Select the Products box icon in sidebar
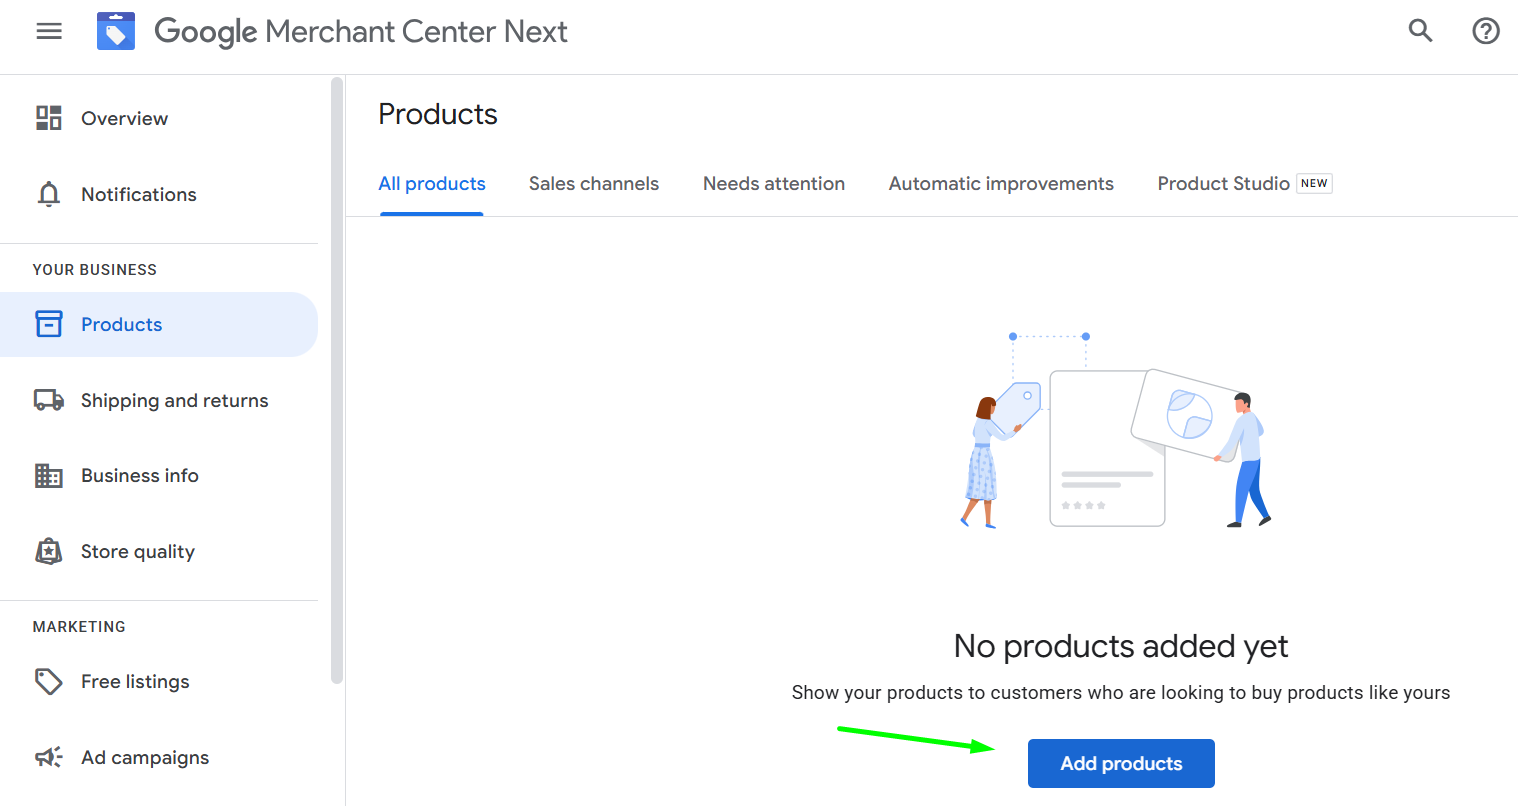 point(48,324)
